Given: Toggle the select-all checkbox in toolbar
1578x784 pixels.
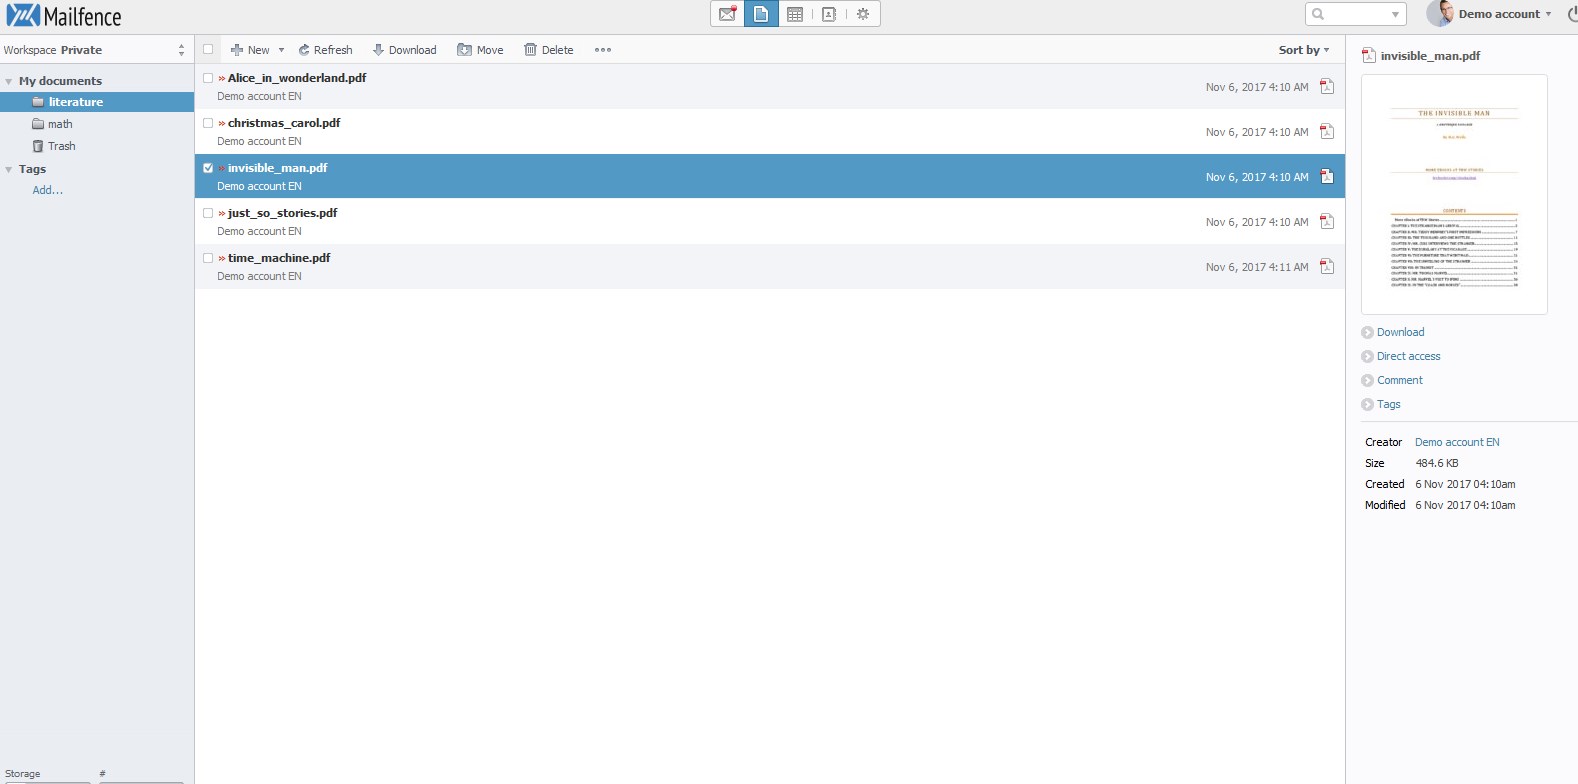Looking at the screenshot, I should point(208,49).
